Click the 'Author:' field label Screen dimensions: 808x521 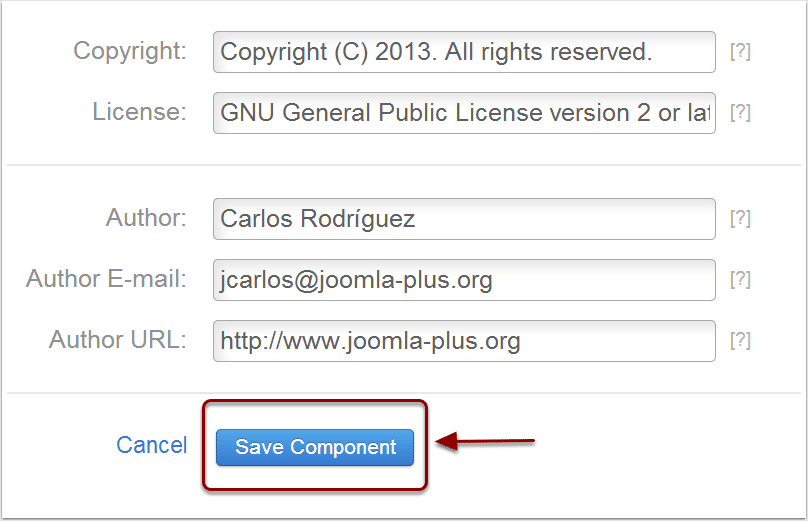pos(146,218)
